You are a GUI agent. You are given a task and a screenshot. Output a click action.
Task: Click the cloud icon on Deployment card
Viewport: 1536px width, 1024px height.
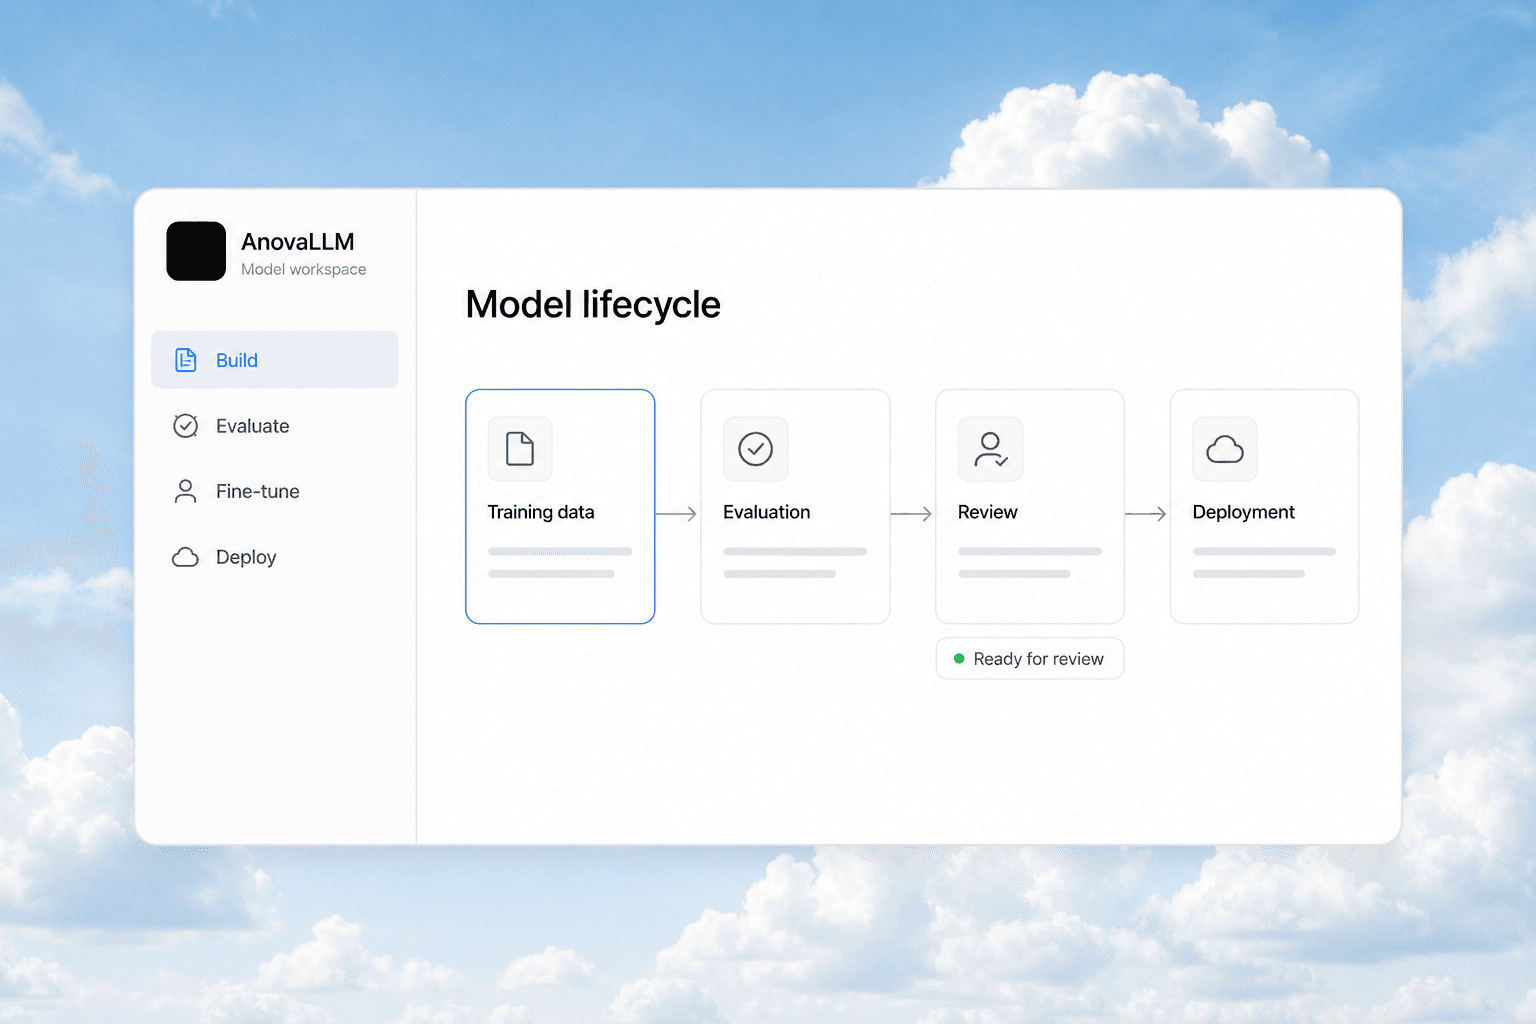tap(1225, 449)
